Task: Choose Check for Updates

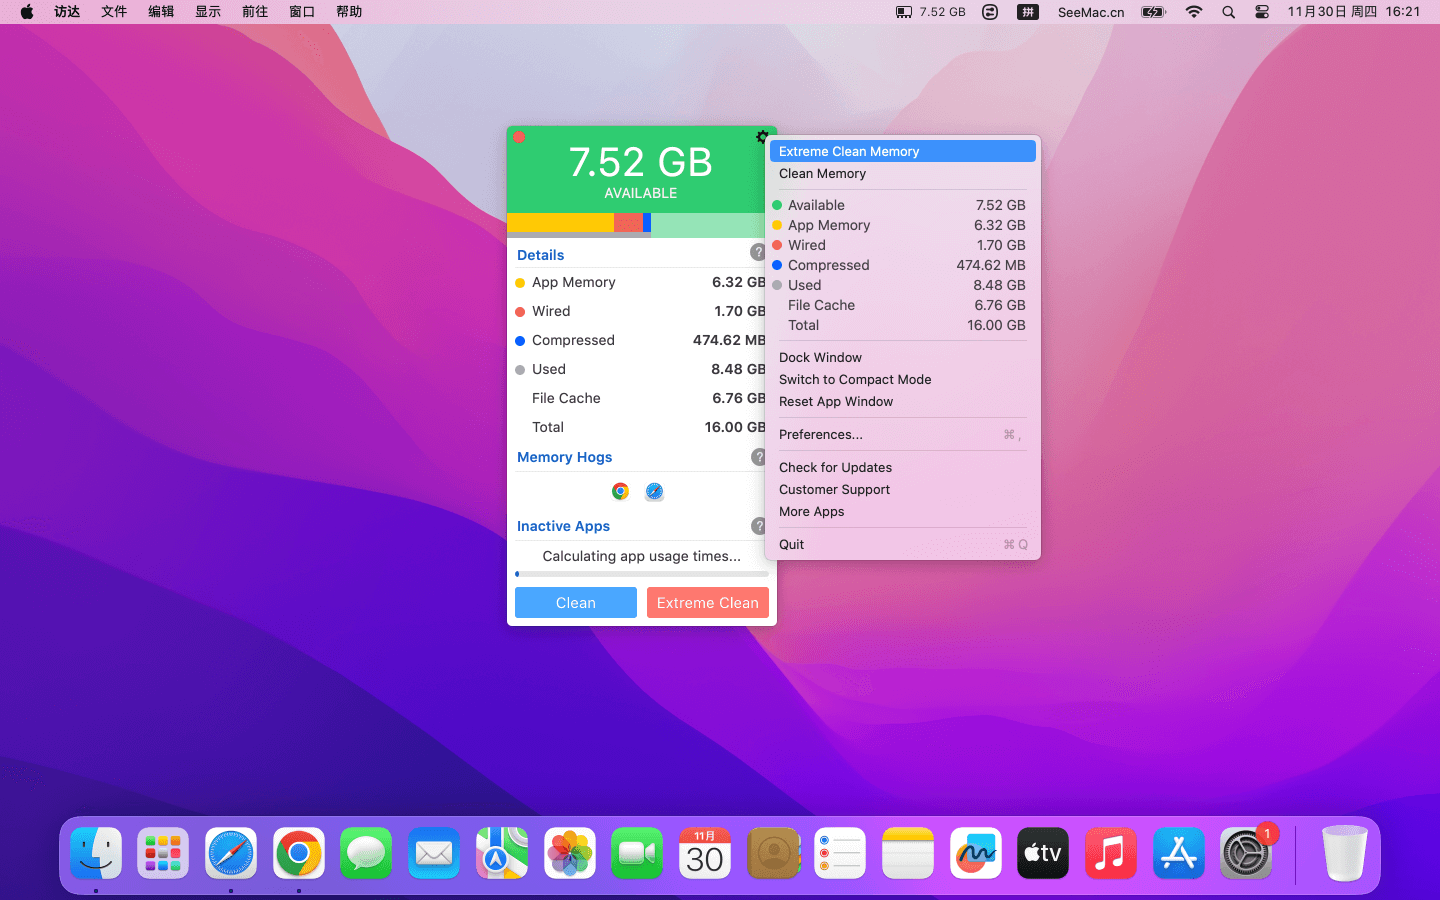Action: point(903,467)
